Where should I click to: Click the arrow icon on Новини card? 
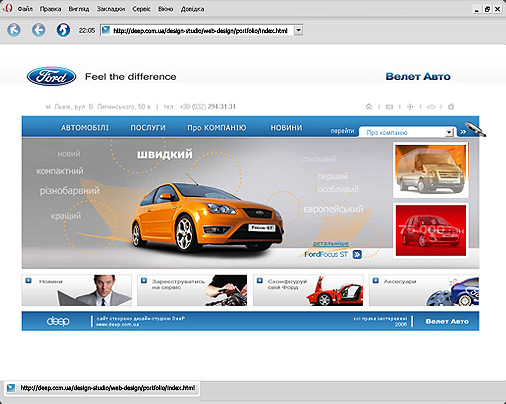click(28, 281)
